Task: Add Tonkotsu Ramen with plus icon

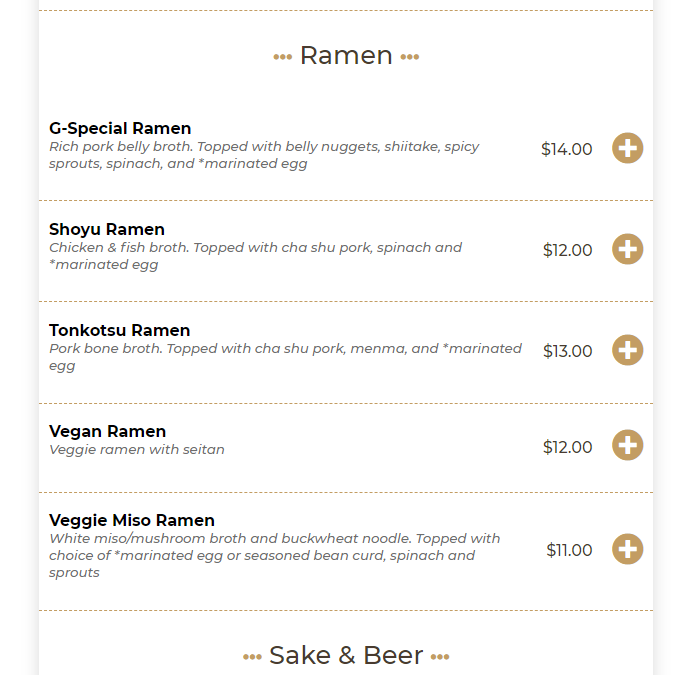Action: (627, 350)
